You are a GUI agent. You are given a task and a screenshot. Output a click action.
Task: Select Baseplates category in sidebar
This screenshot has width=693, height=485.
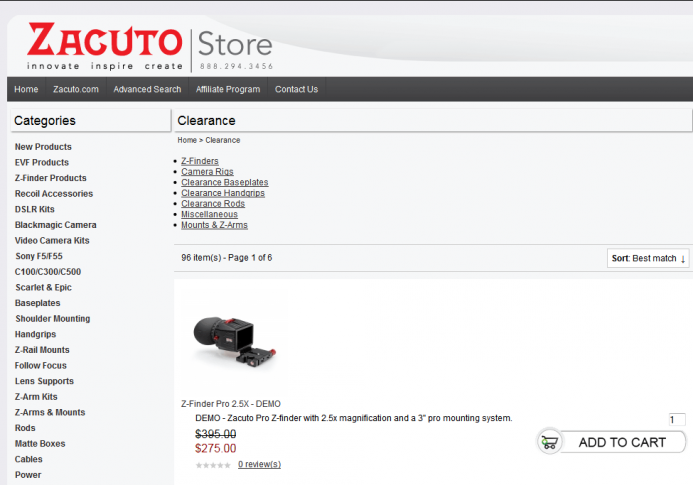[x=37, y=303]
